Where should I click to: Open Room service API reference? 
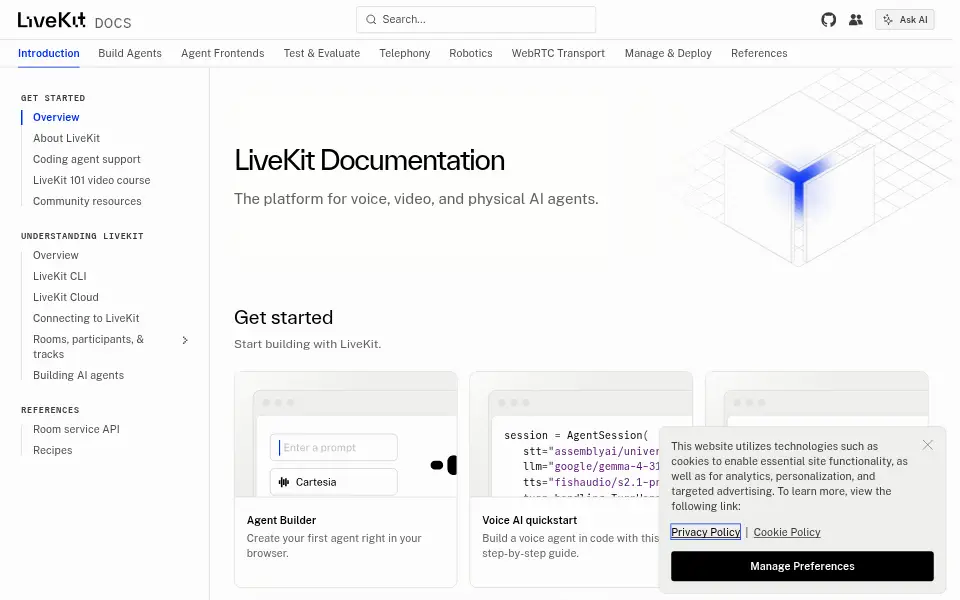pyautogui.click(x=77, y=429)
